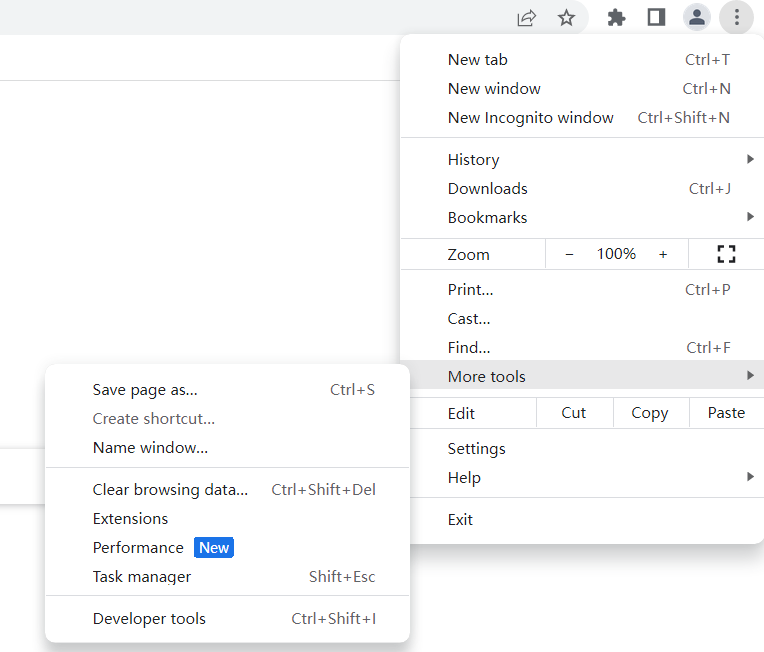
Task: Click the Paste button in Edit row
Action: [x=726, y=413]
